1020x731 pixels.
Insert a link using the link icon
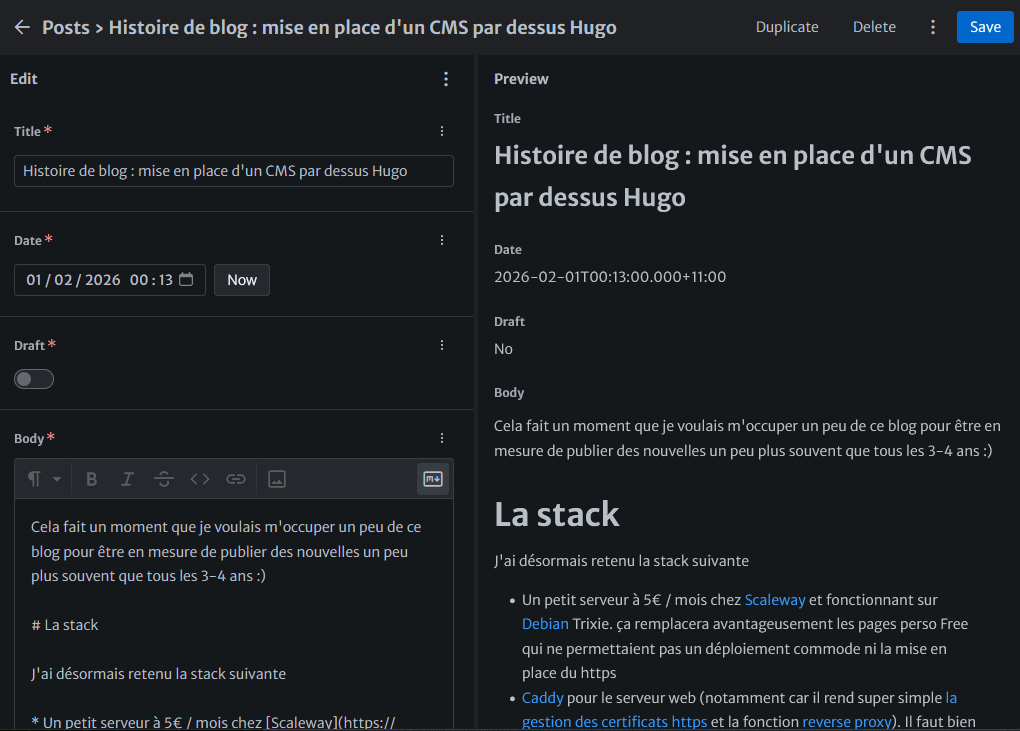[x=236, y=479]
